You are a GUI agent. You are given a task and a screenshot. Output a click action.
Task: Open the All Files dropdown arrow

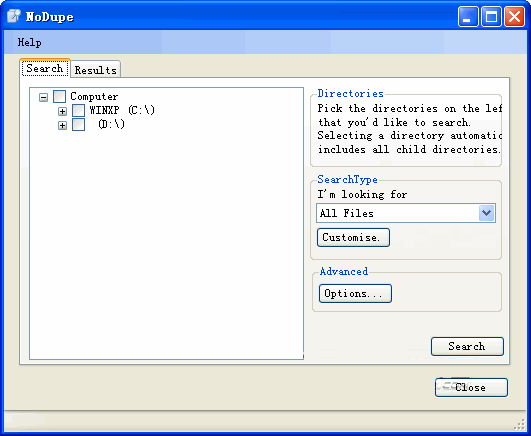pos(487,213)
